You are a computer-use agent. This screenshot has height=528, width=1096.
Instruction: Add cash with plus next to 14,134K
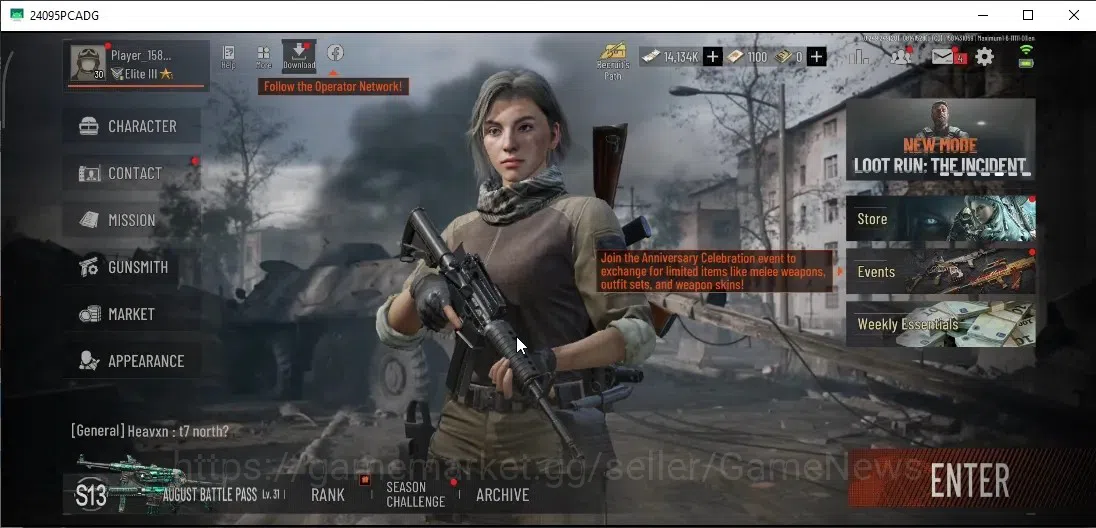[x=712, y=57]
